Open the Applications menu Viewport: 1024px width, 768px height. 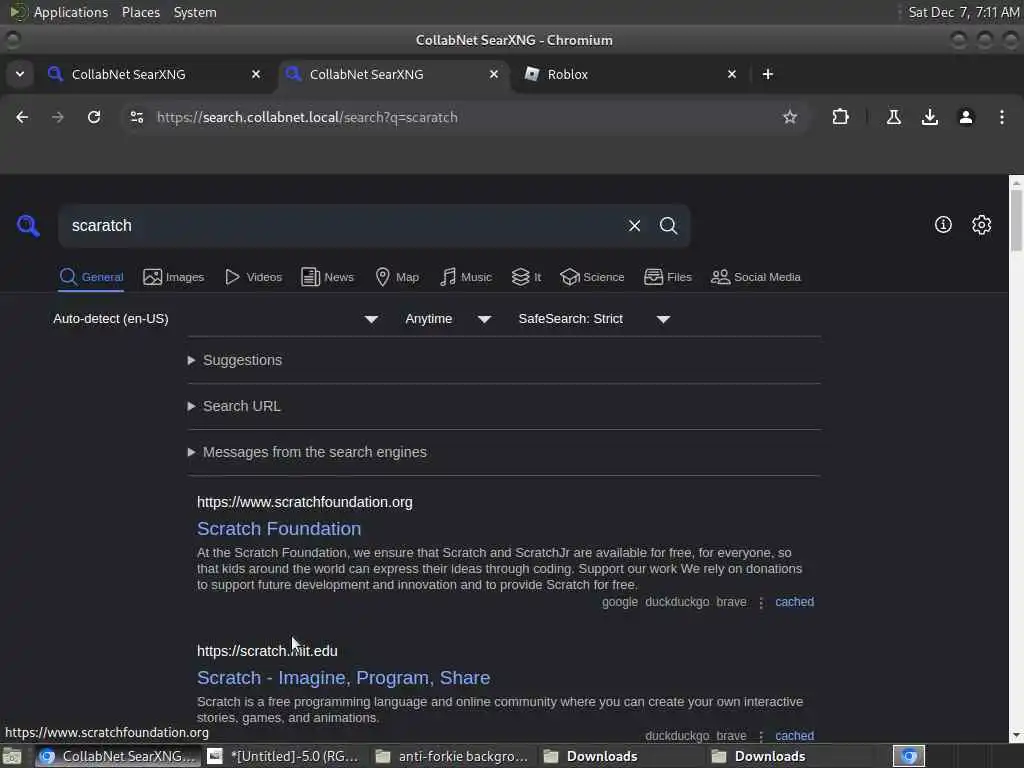point(71,12)
